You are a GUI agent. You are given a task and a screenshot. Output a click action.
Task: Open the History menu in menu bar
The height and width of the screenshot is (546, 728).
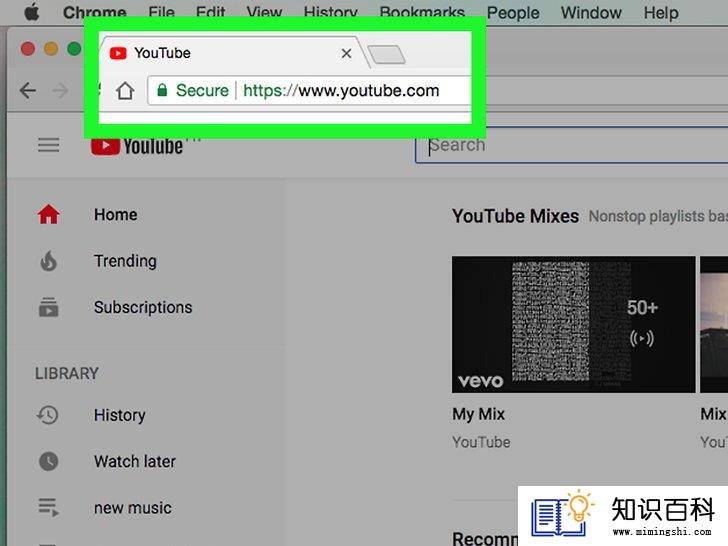click(x=331, y=13)
